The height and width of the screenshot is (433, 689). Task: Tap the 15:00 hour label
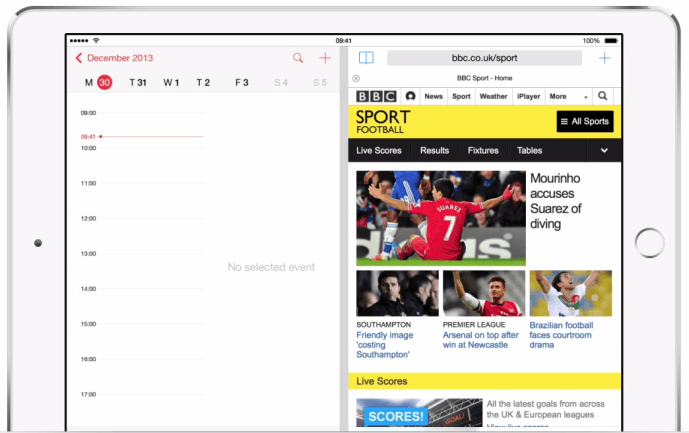[x=88, y=324]
